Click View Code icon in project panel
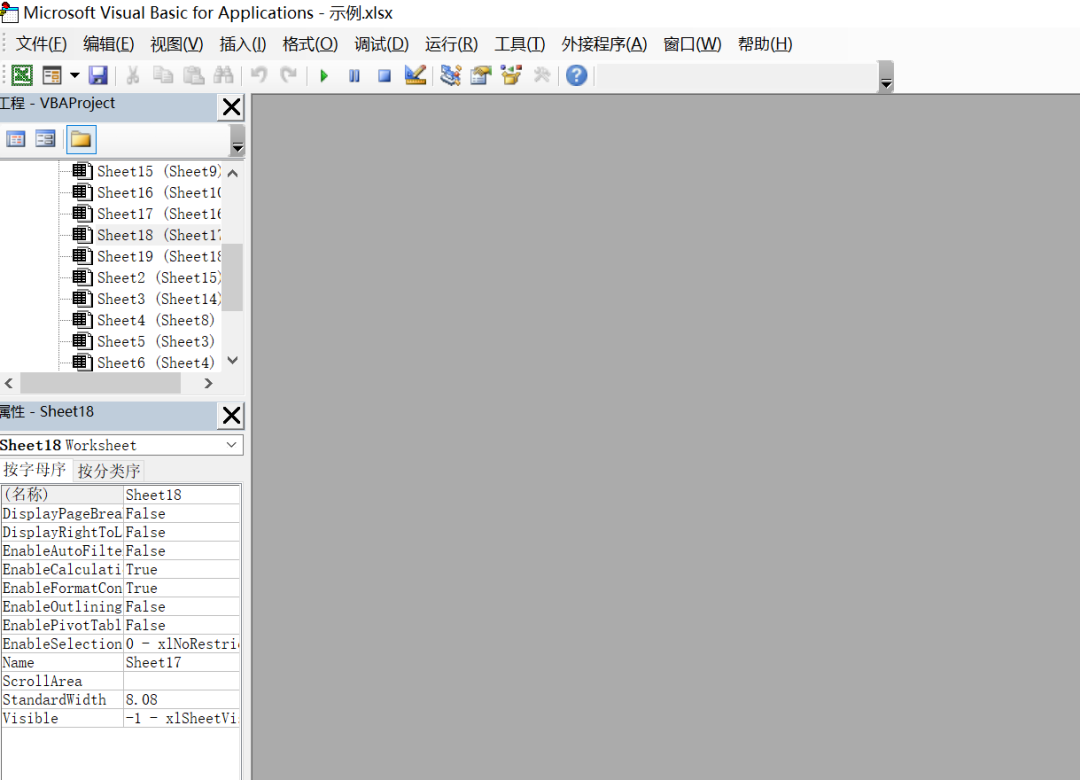Screen dimensions: 1080x780 click(x=16, y=139)
